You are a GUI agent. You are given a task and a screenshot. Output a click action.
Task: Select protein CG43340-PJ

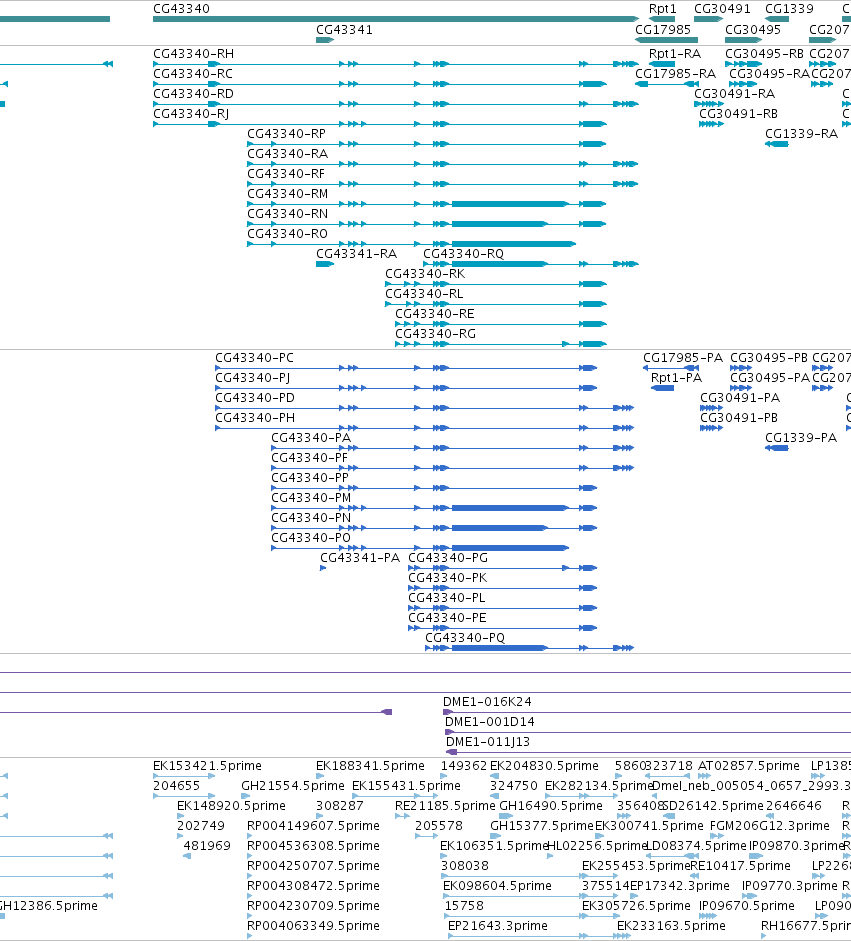(253, 378)
